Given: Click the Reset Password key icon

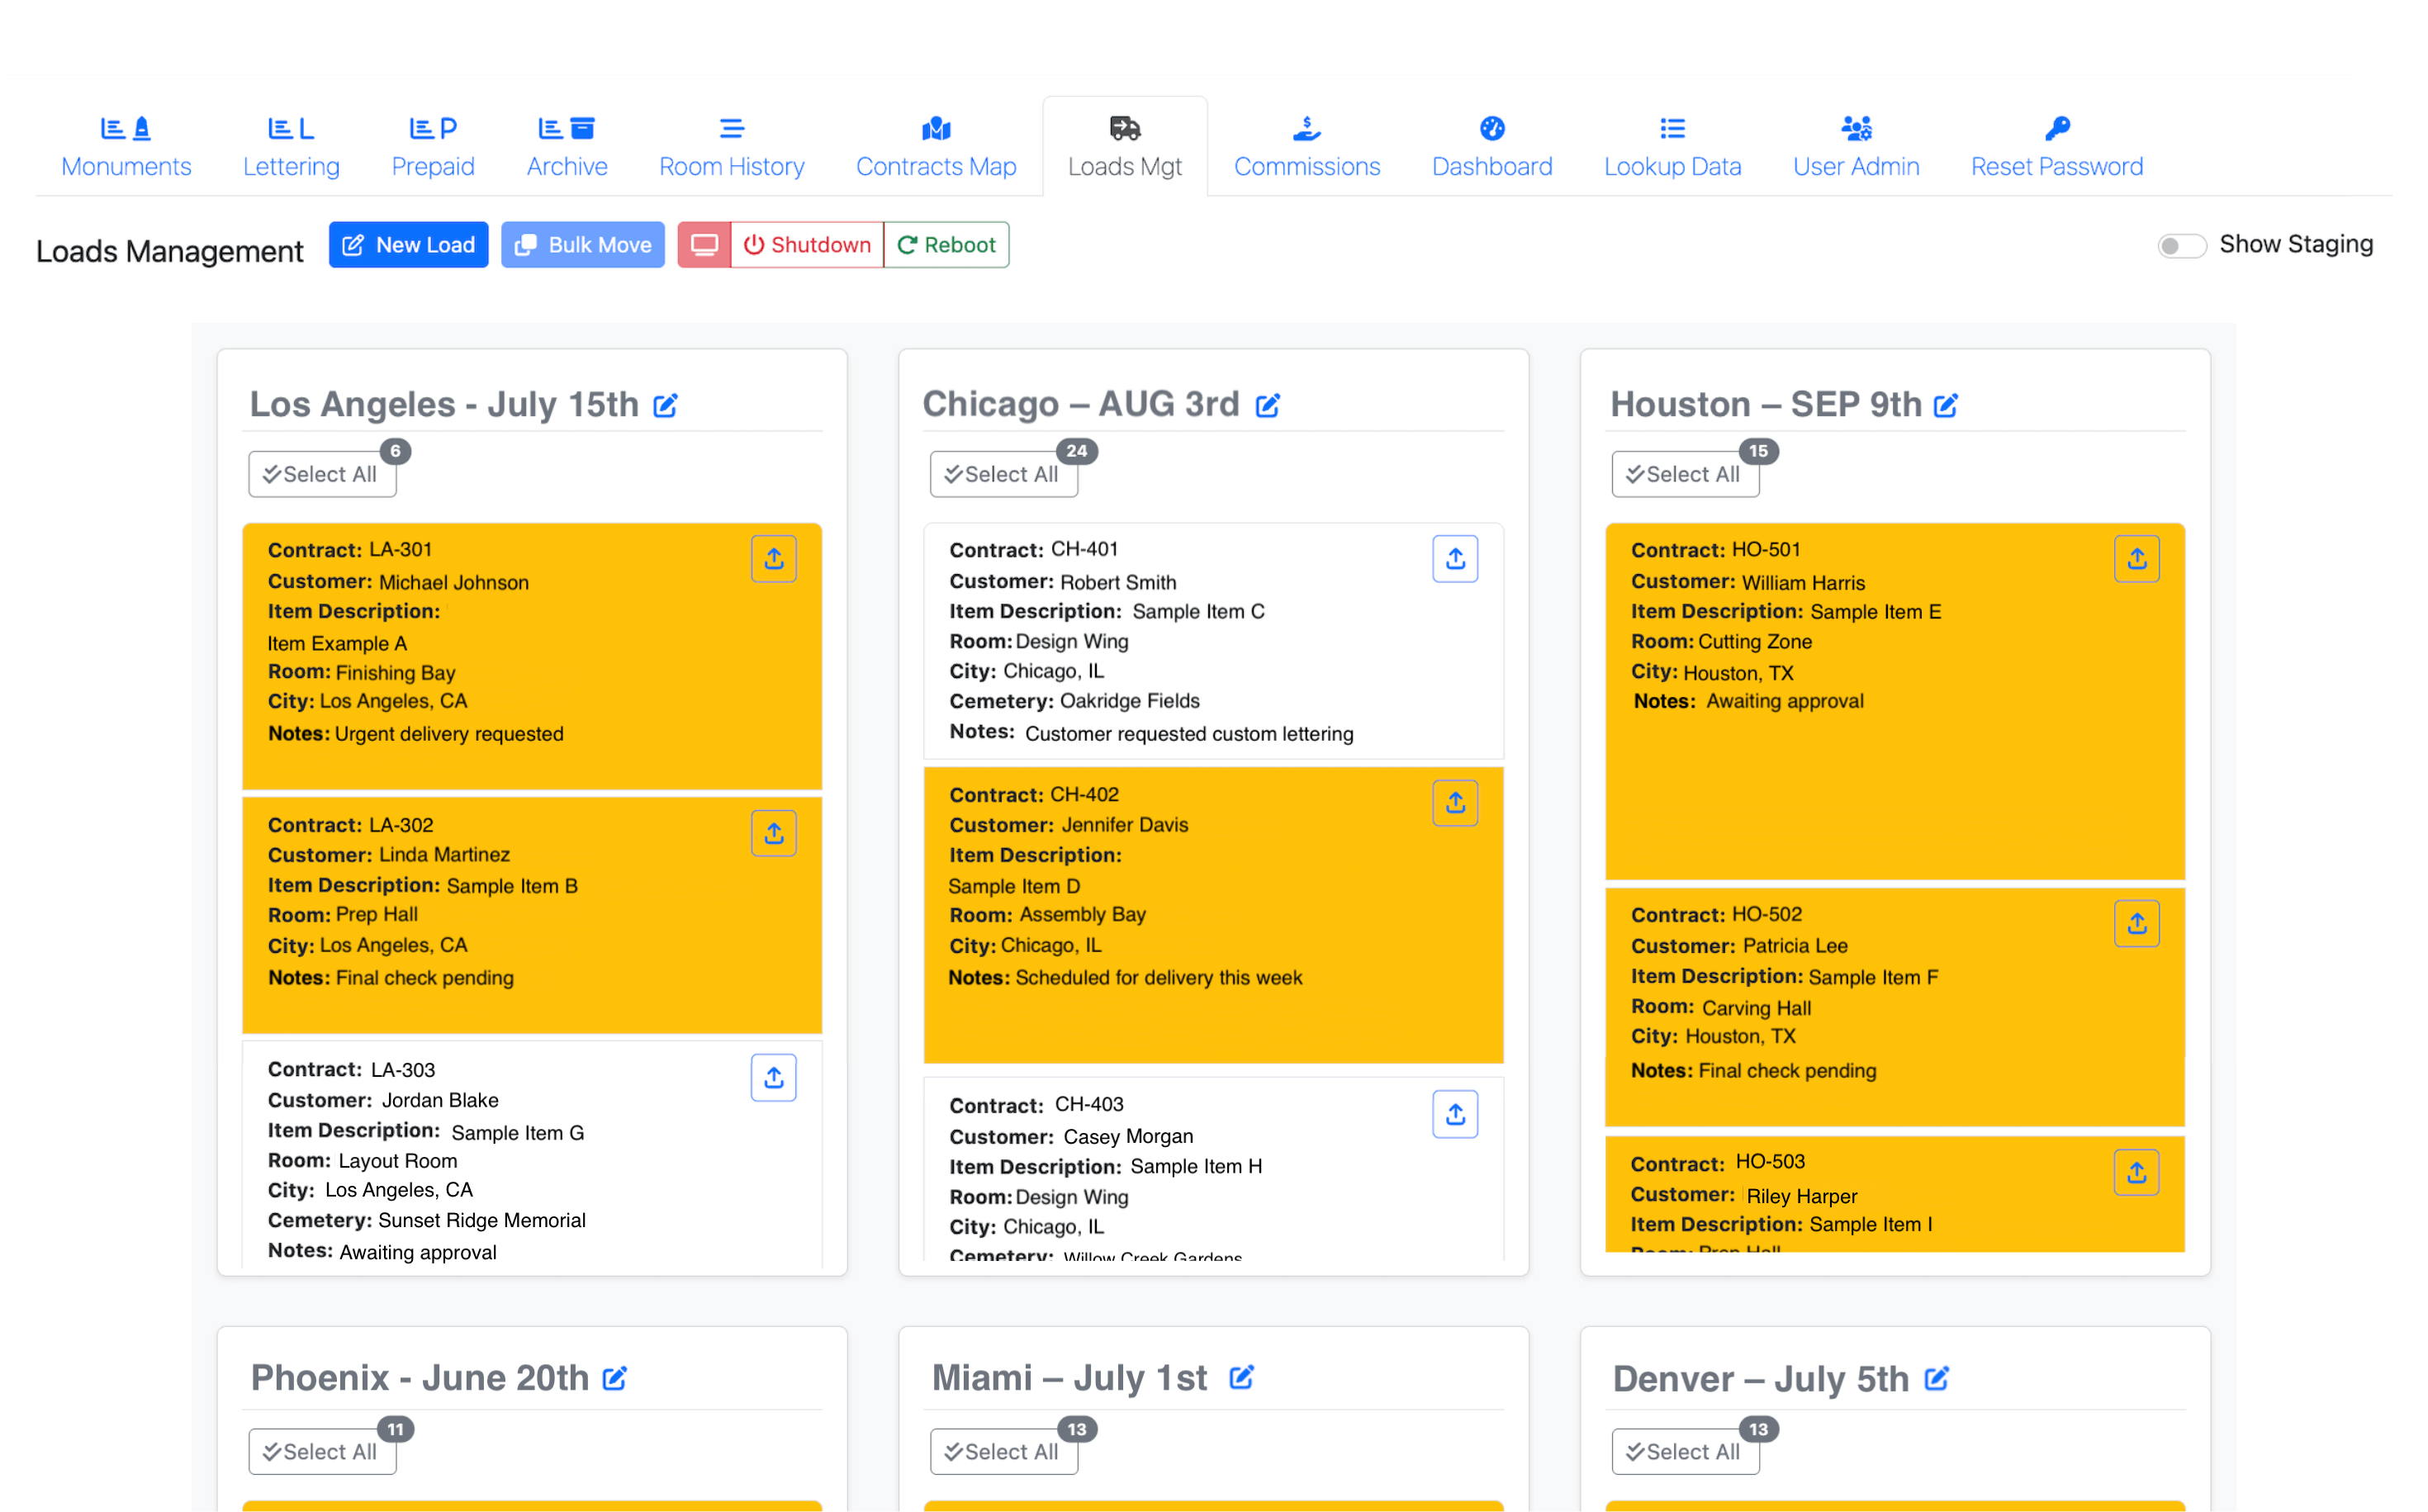Looking at the screenshot, I should [x=2057, y=127].
